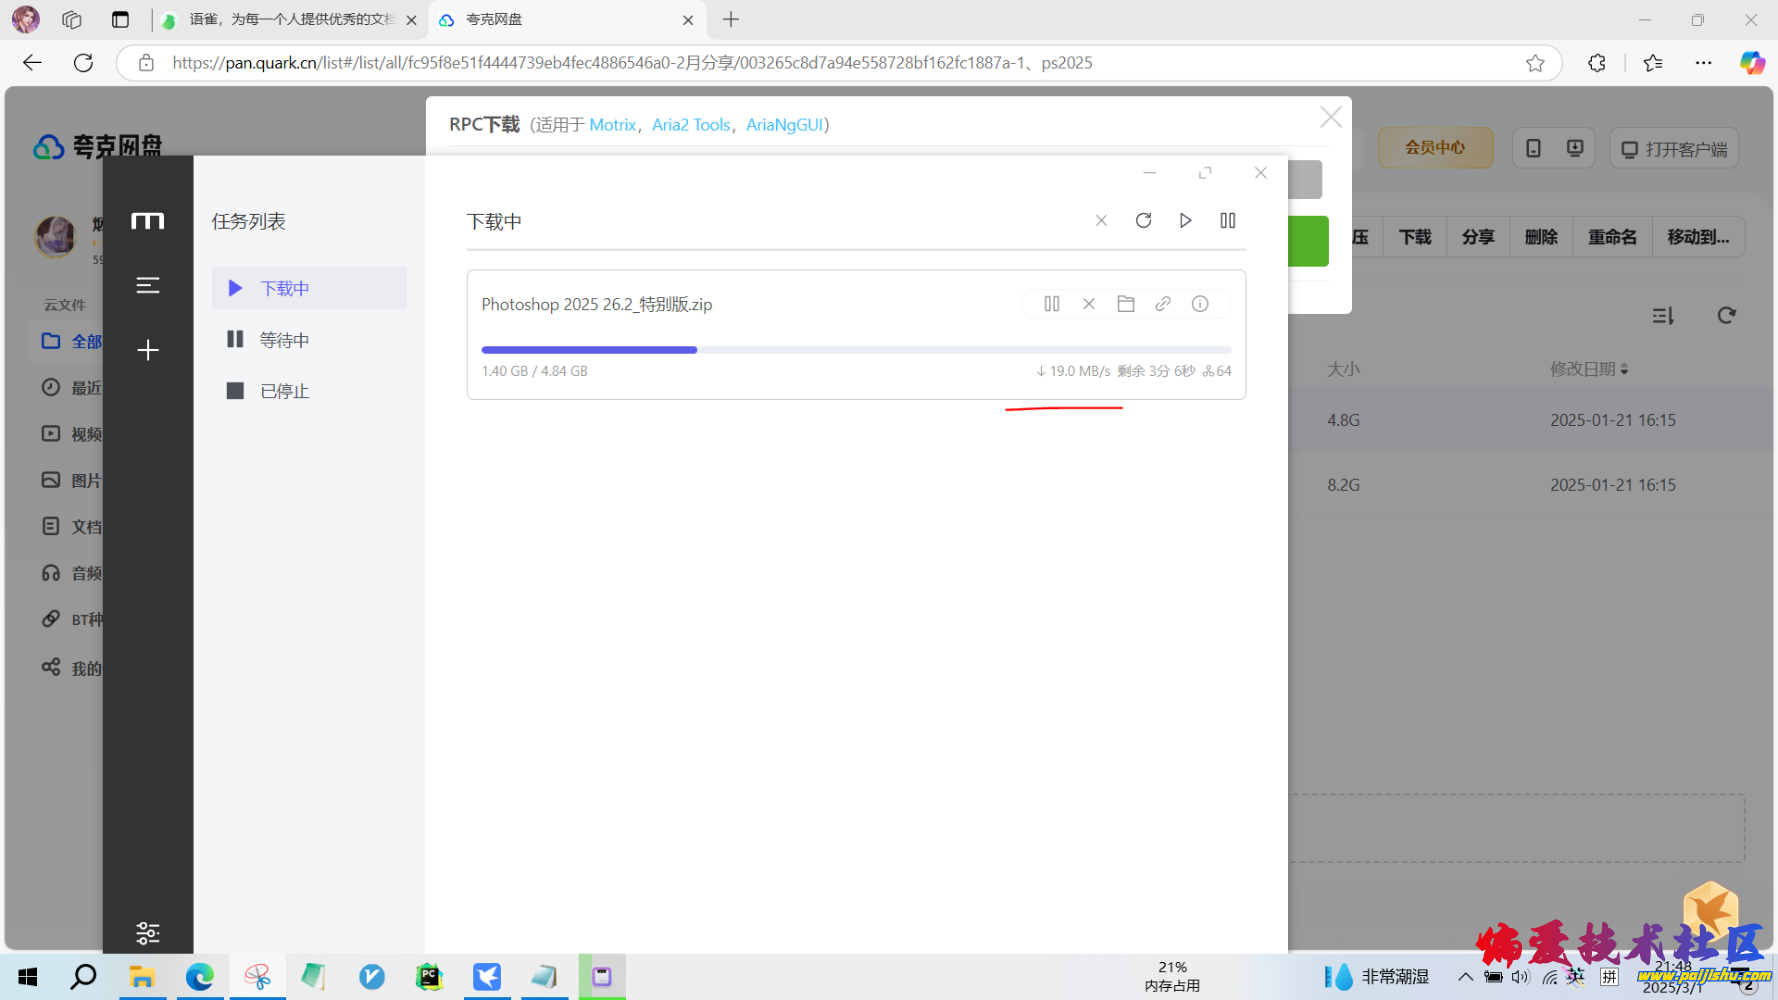This screenshot has height=1000, width=1778.
Task: Open Motrix sidebar task list menu icon
Action: (148, 286)
